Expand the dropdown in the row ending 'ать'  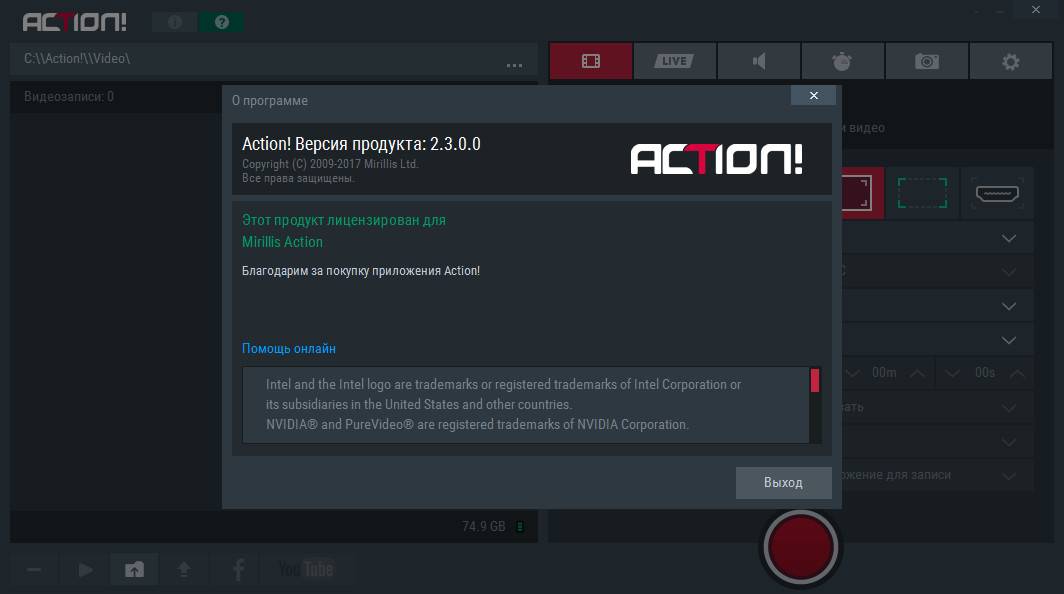(x=1009, y=408)
